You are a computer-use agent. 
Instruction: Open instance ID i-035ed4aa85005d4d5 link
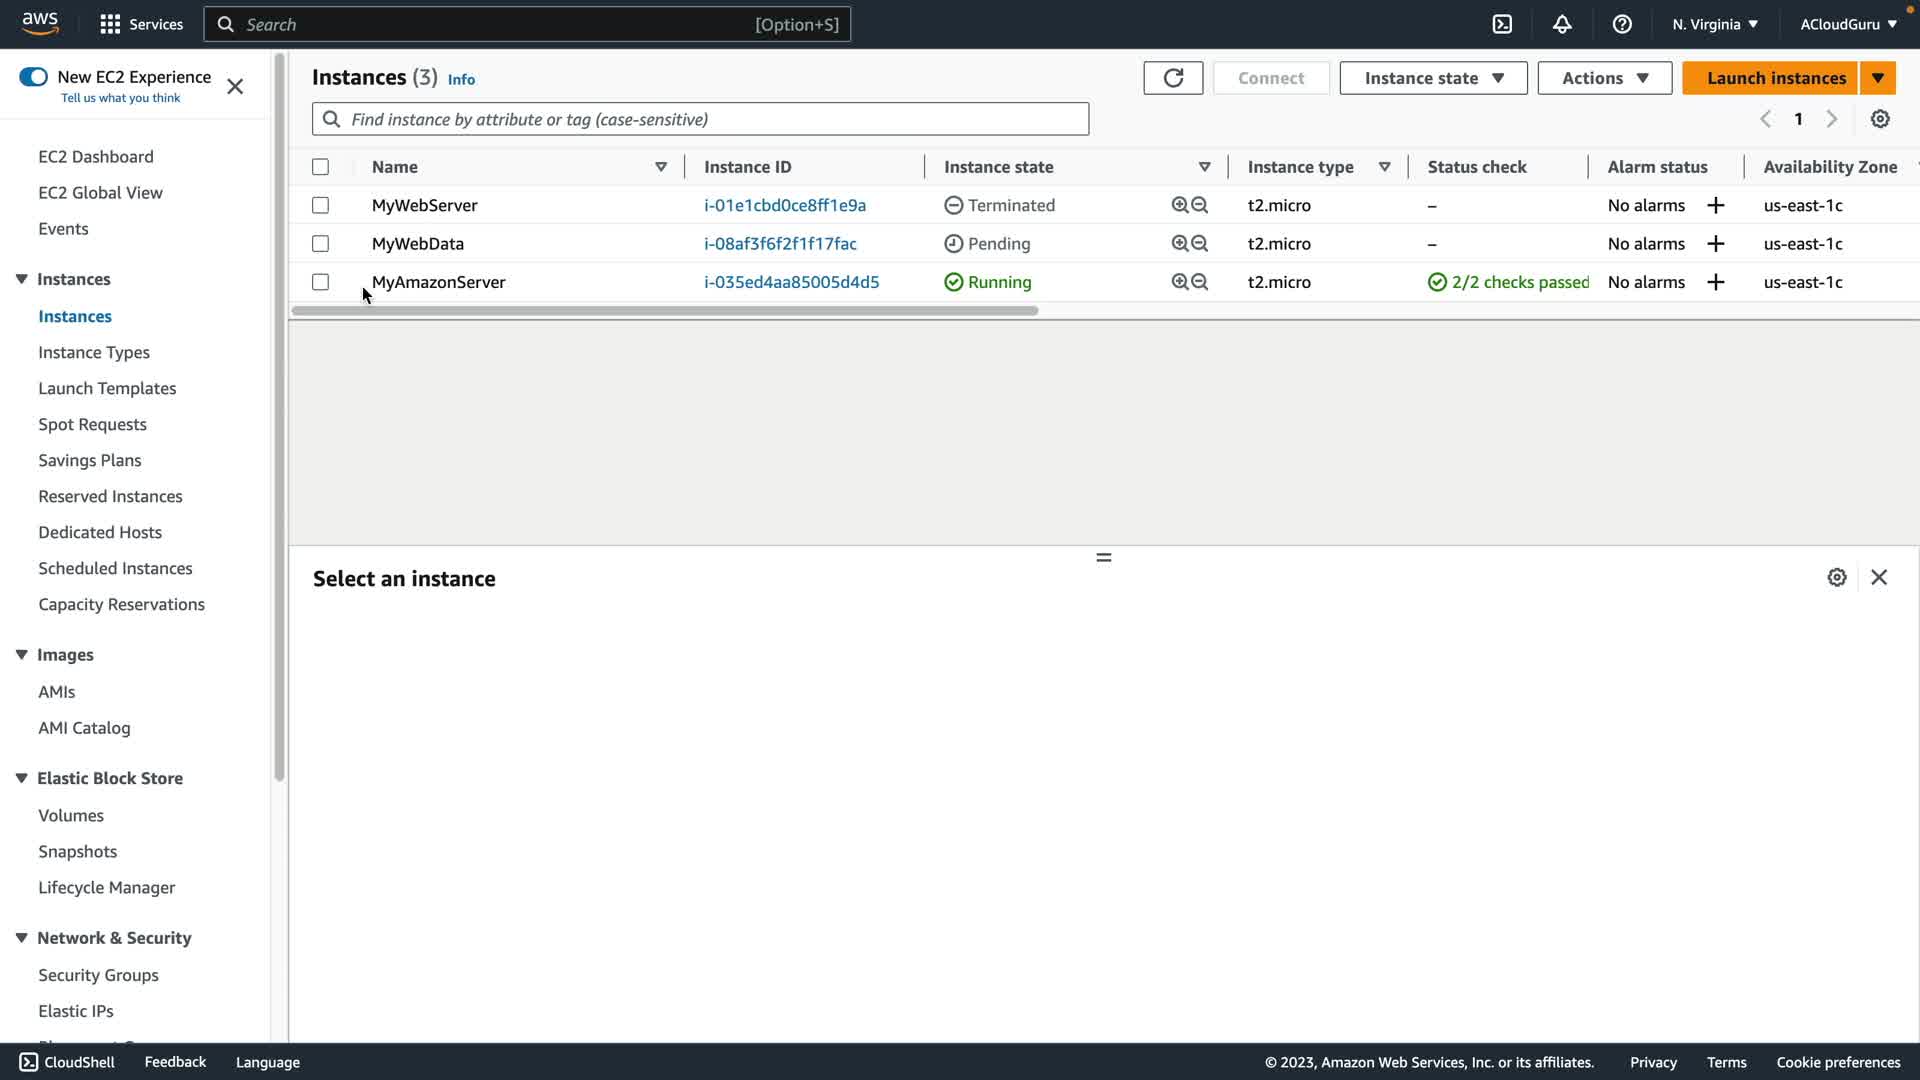click(791, 282)
